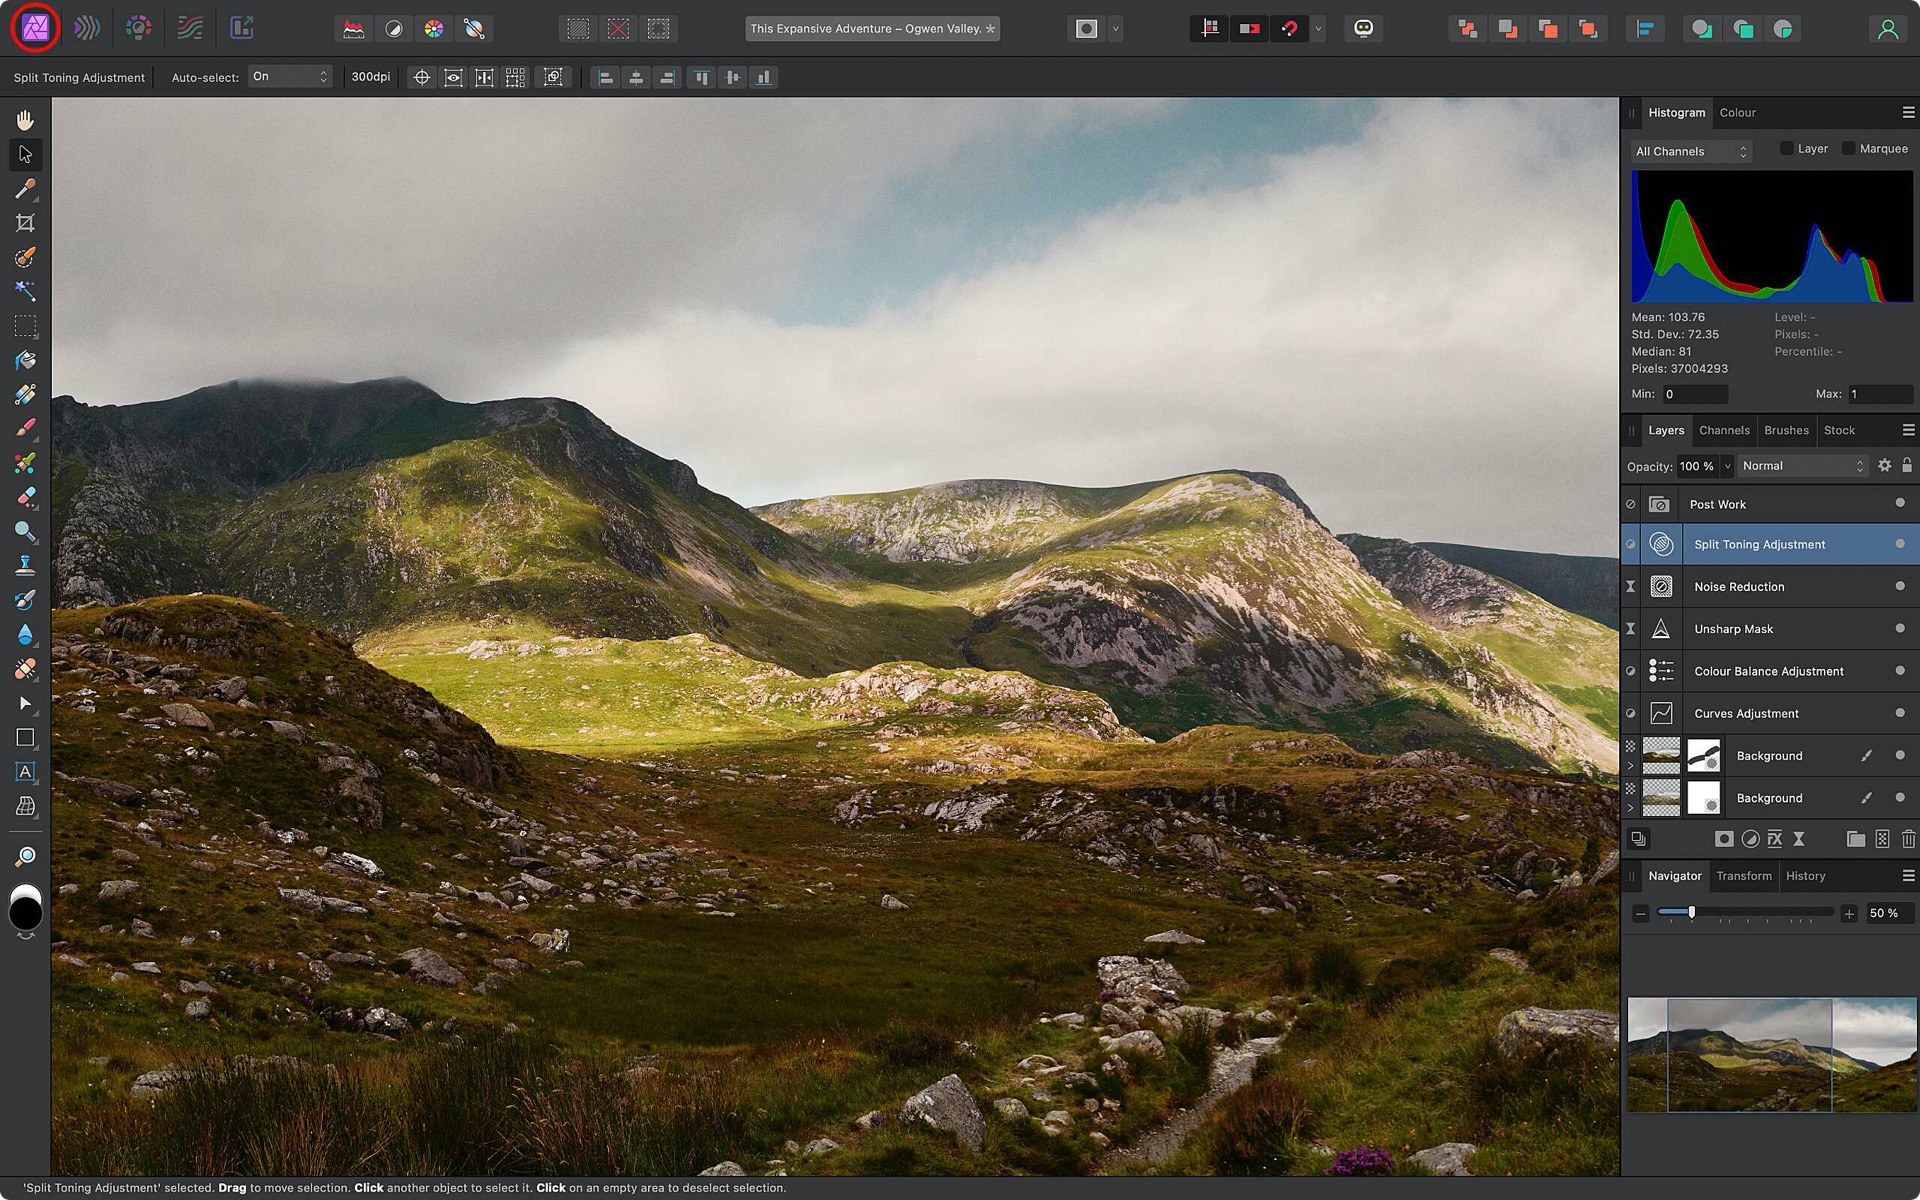Open the Normal blend mode dropdown
The image size is (1920, 1200).
click(x=1802, y=466)
